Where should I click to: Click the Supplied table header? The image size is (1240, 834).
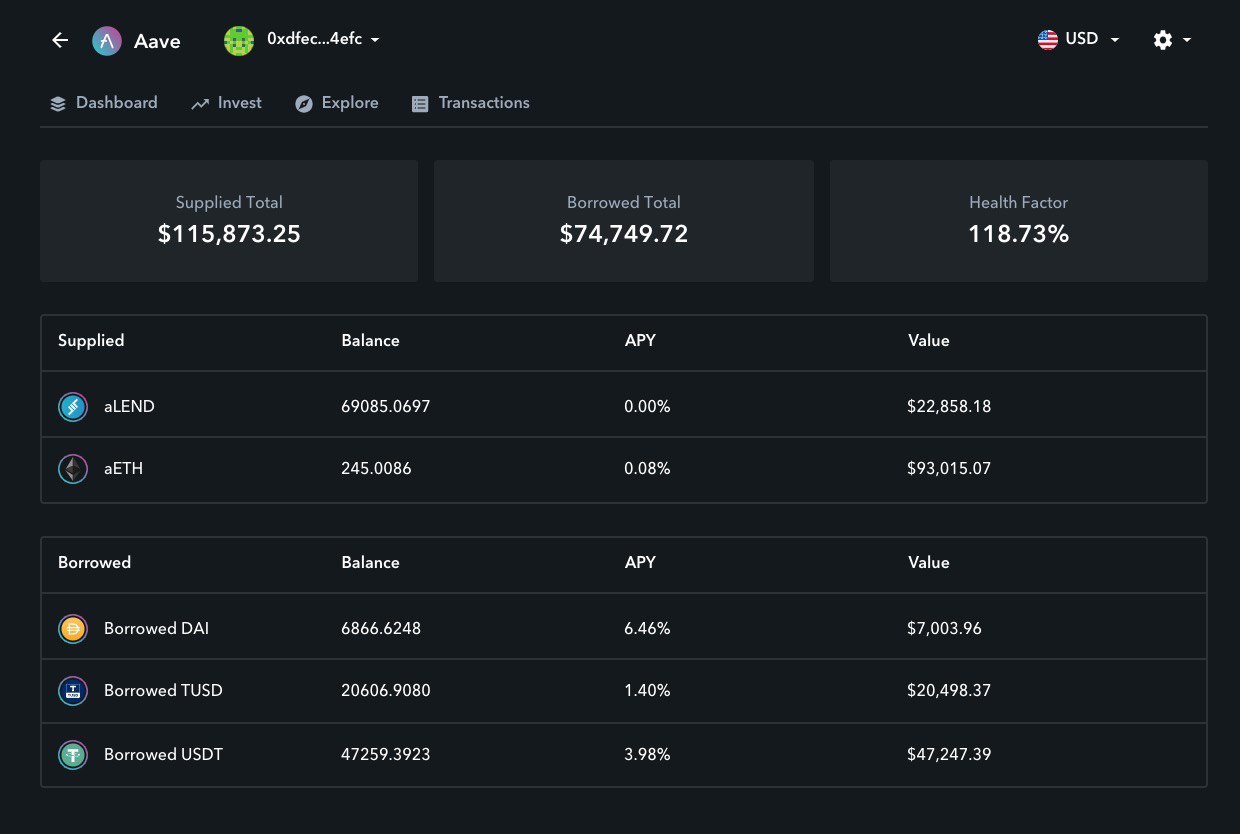tap(91, 340)
